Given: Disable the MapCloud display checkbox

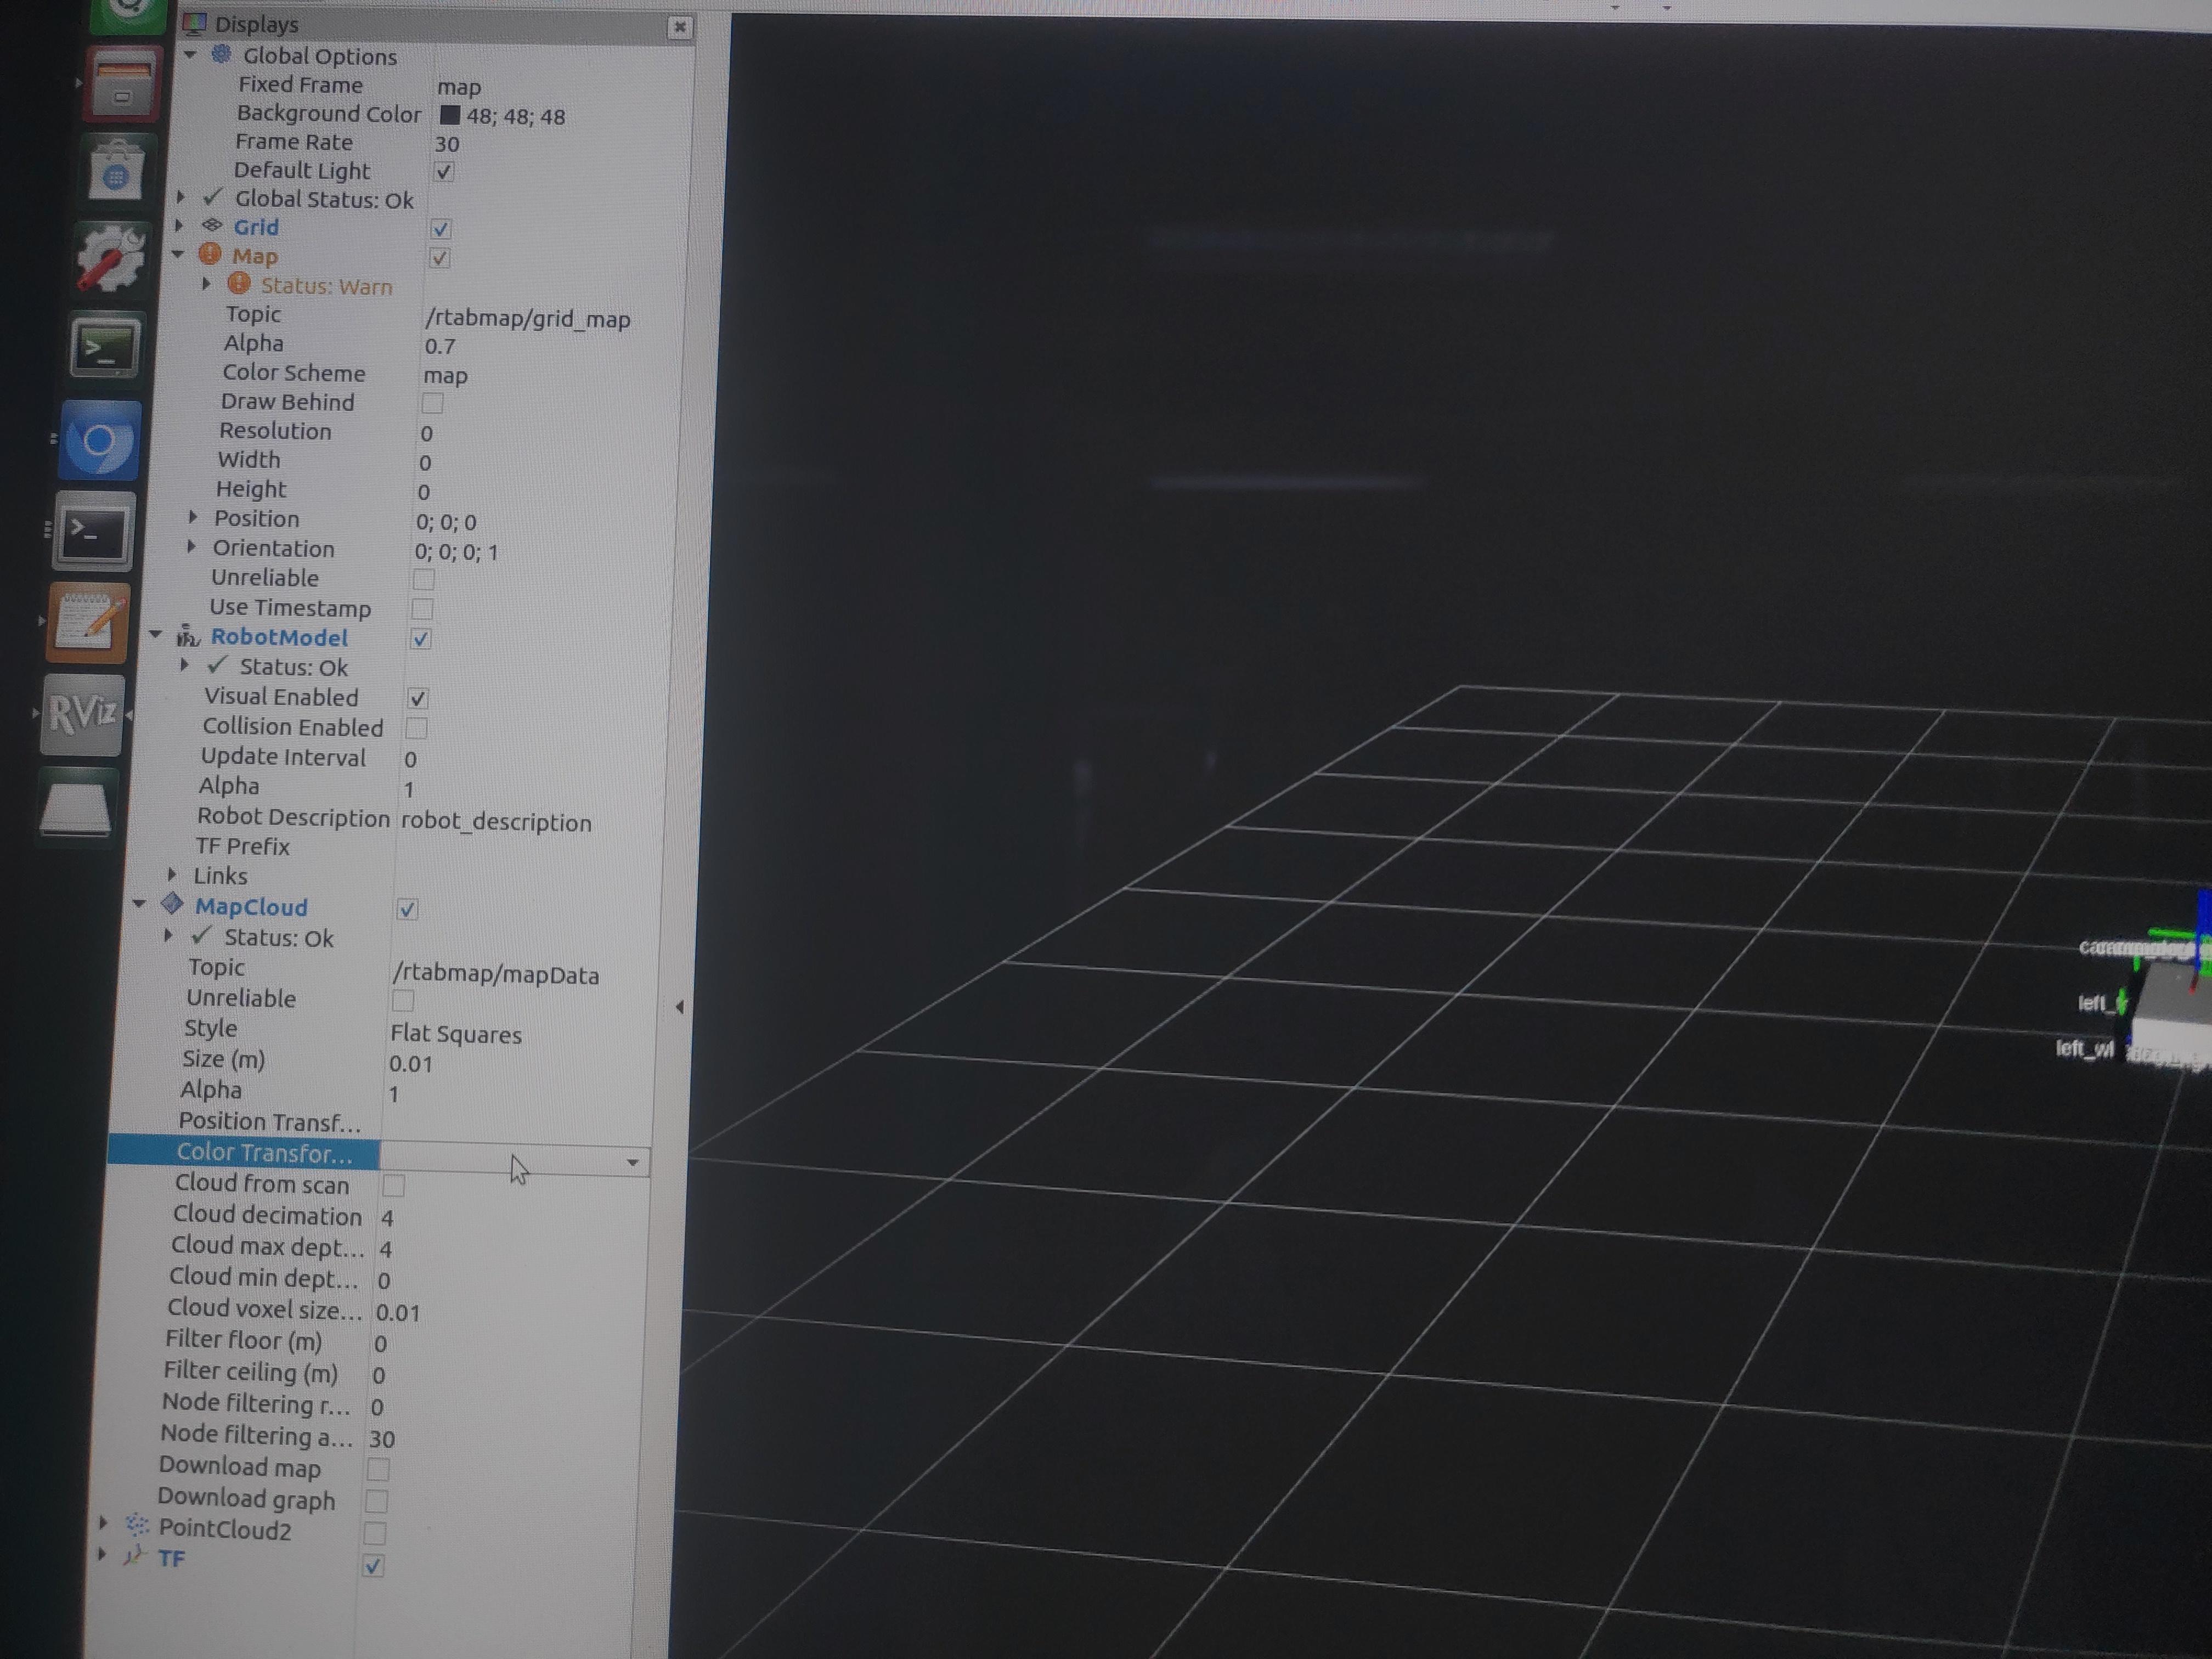Looking at the screenshot, I should pyautogui.click(x=407, y=908).
